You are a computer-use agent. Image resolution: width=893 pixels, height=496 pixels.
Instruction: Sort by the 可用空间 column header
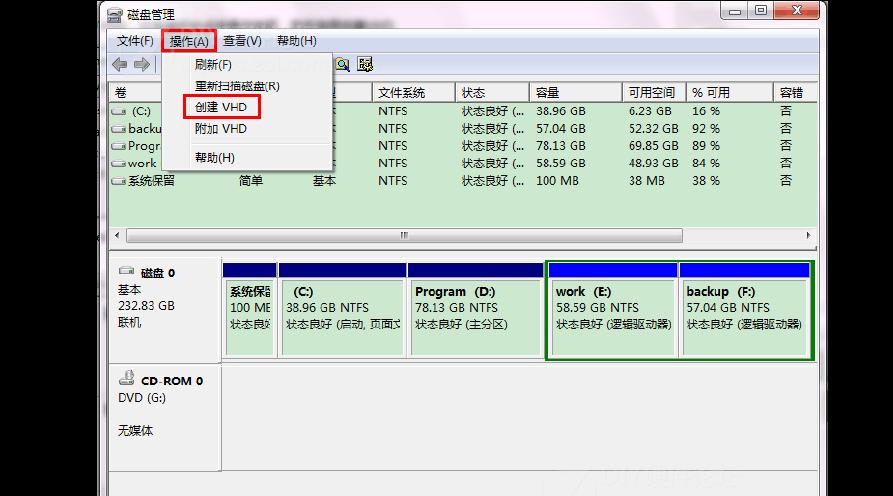tap(654, 92)
